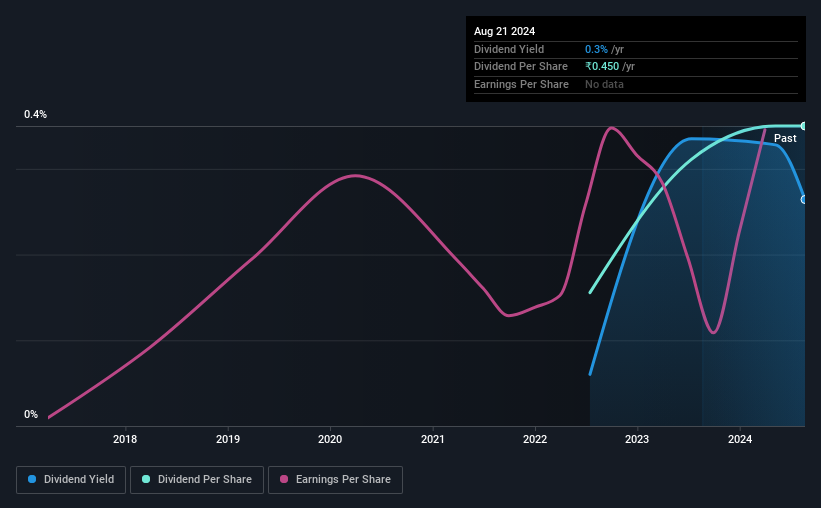Click the ₹0.450 Dividend Per Share value
Viewport: 821px width, 508px height.
(602, 67)
